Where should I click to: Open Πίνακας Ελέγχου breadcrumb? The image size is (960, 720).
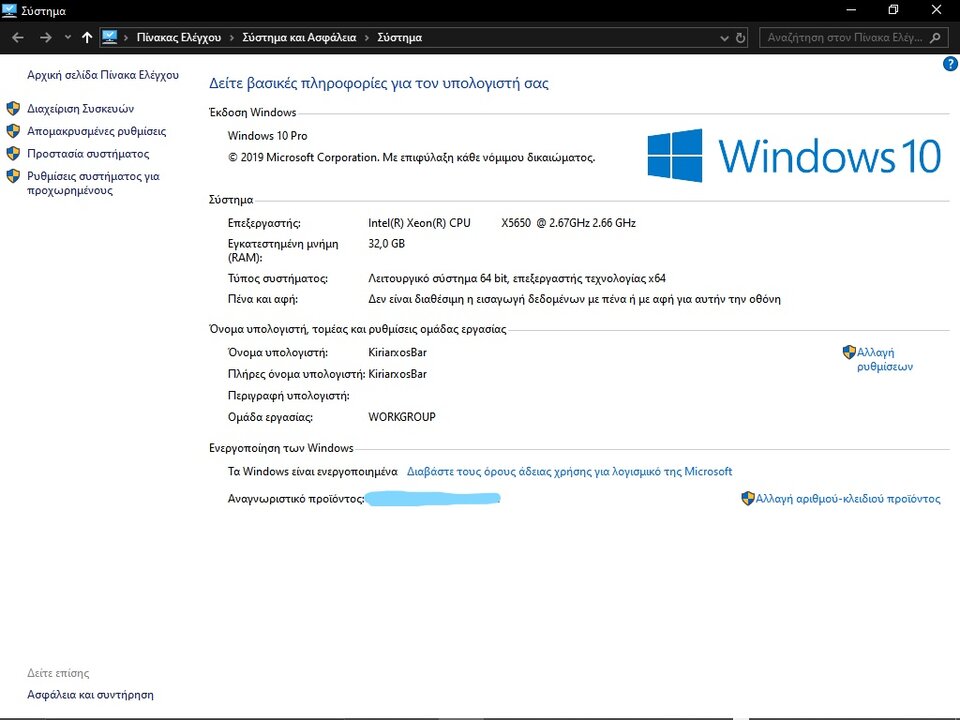tap(179, 38)
